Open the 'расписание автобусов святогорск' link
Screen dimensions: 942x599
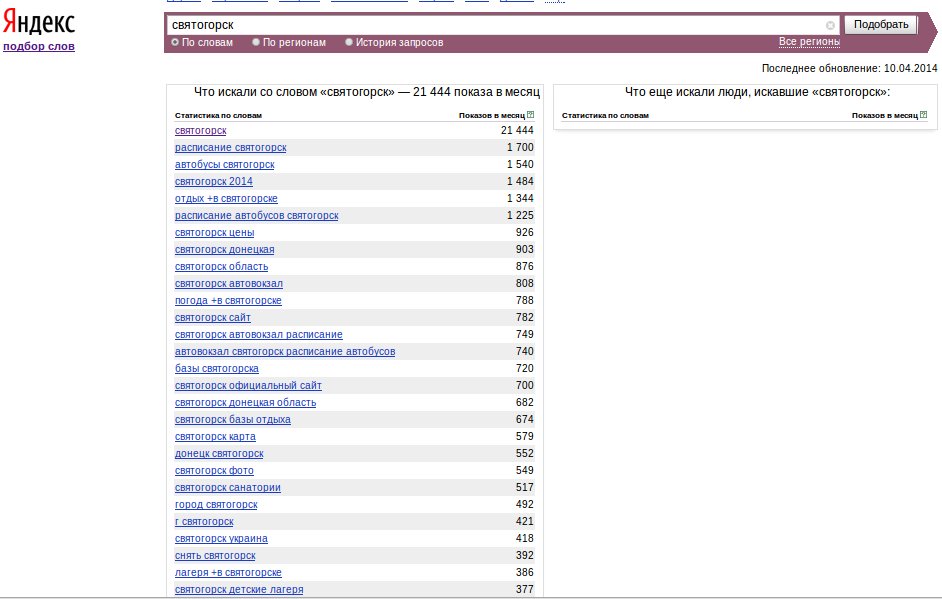257,215
